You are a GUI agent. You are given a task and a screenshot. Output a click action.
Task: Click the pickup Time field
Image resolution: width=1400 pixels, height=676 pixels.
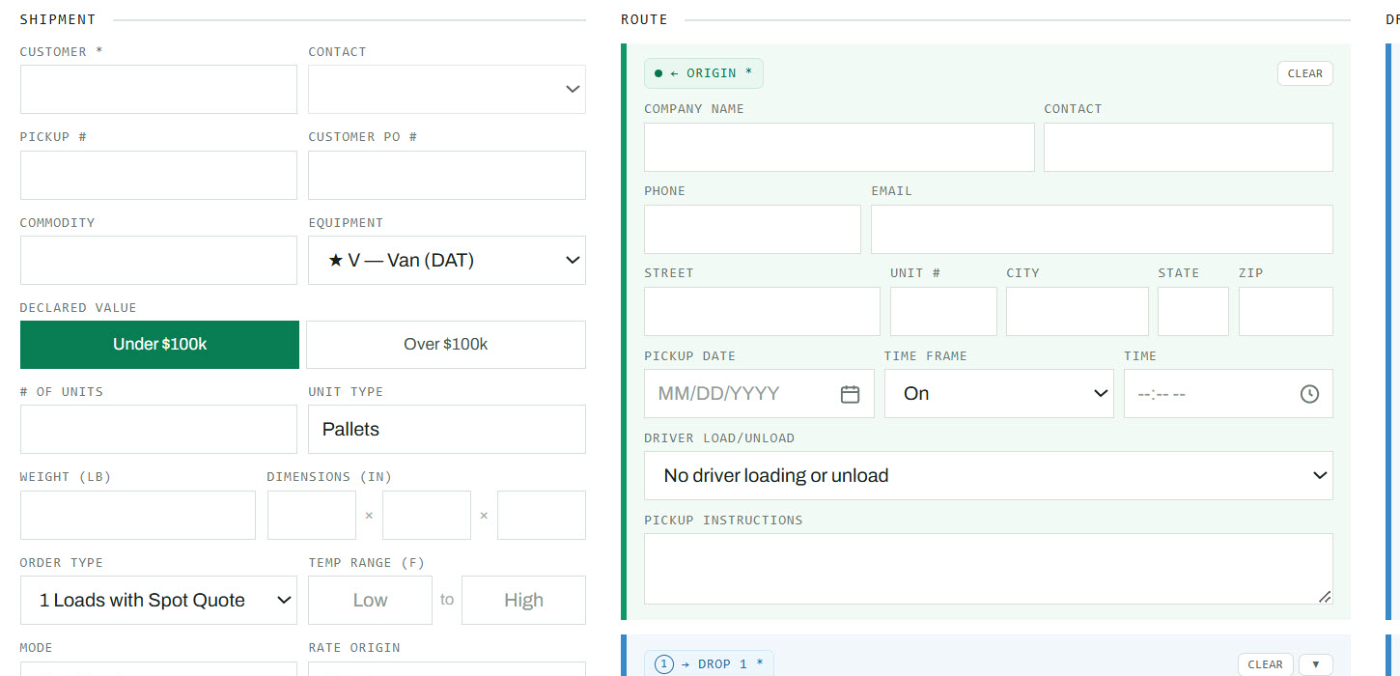pyautogui.click(x=1228, y=394)
